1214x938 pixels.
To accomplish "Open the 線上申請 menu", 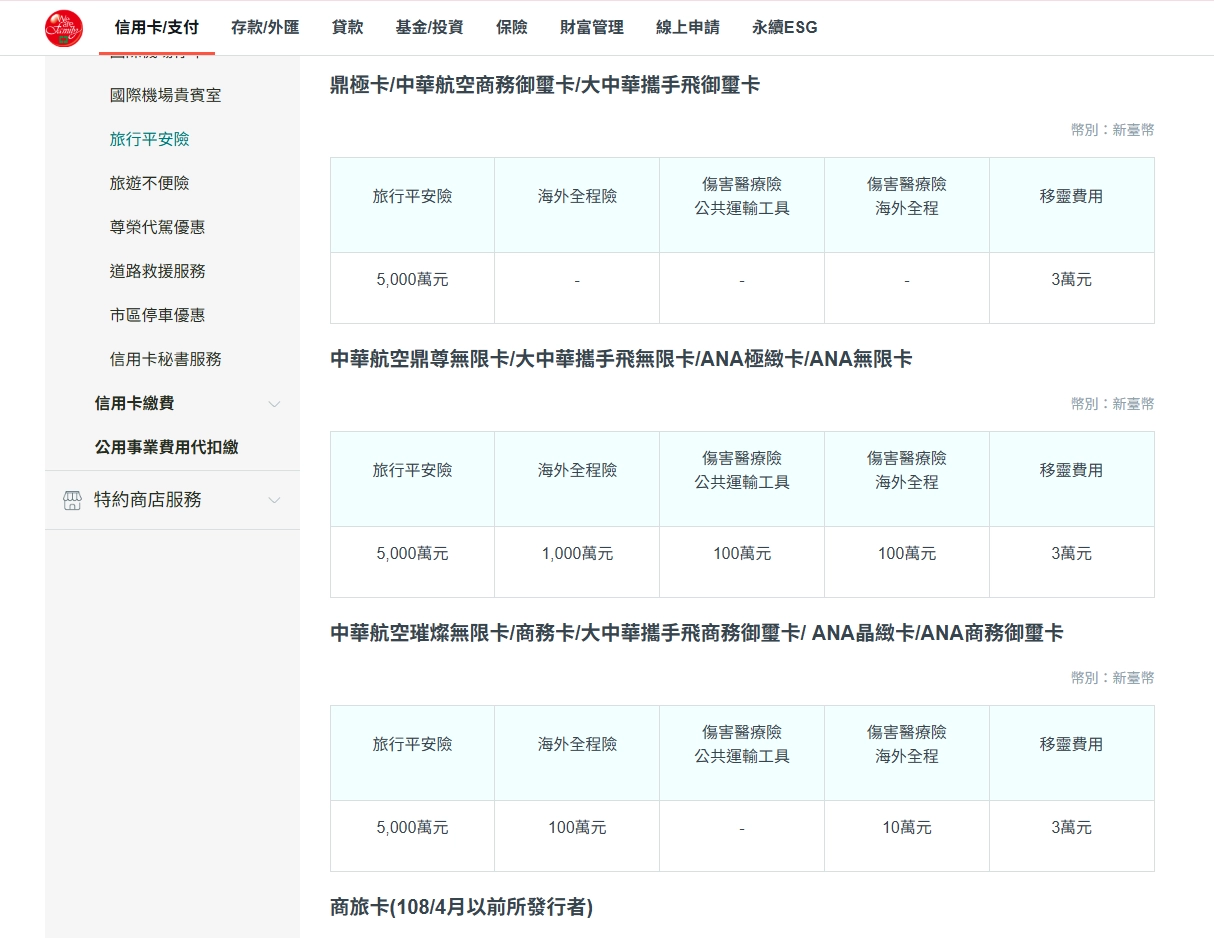I will [687, 28].
